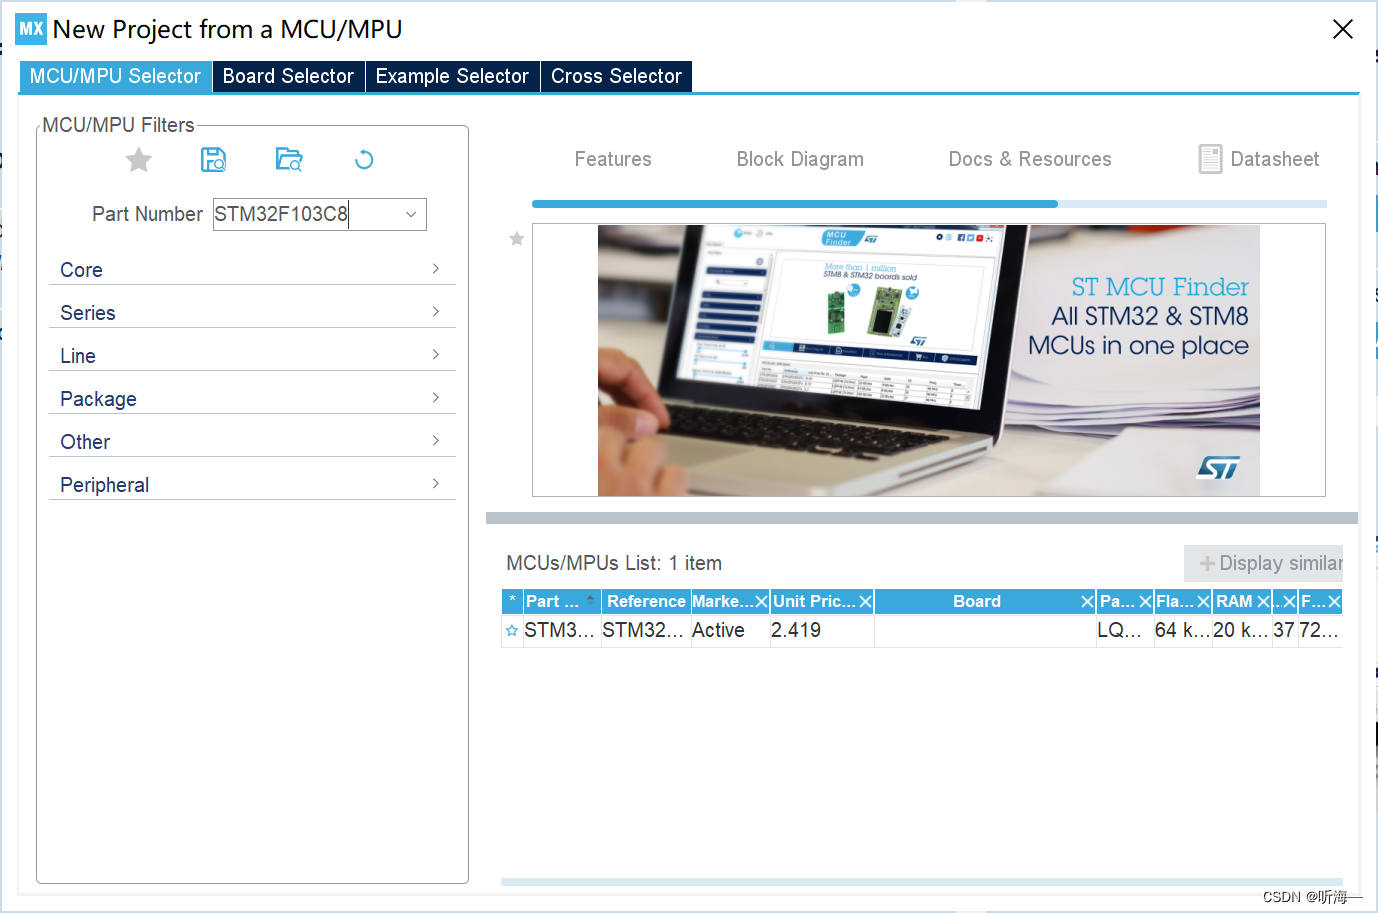Expand the Other filter section
This screenshot has height=913, width=1378.
[x=252, y=442]
